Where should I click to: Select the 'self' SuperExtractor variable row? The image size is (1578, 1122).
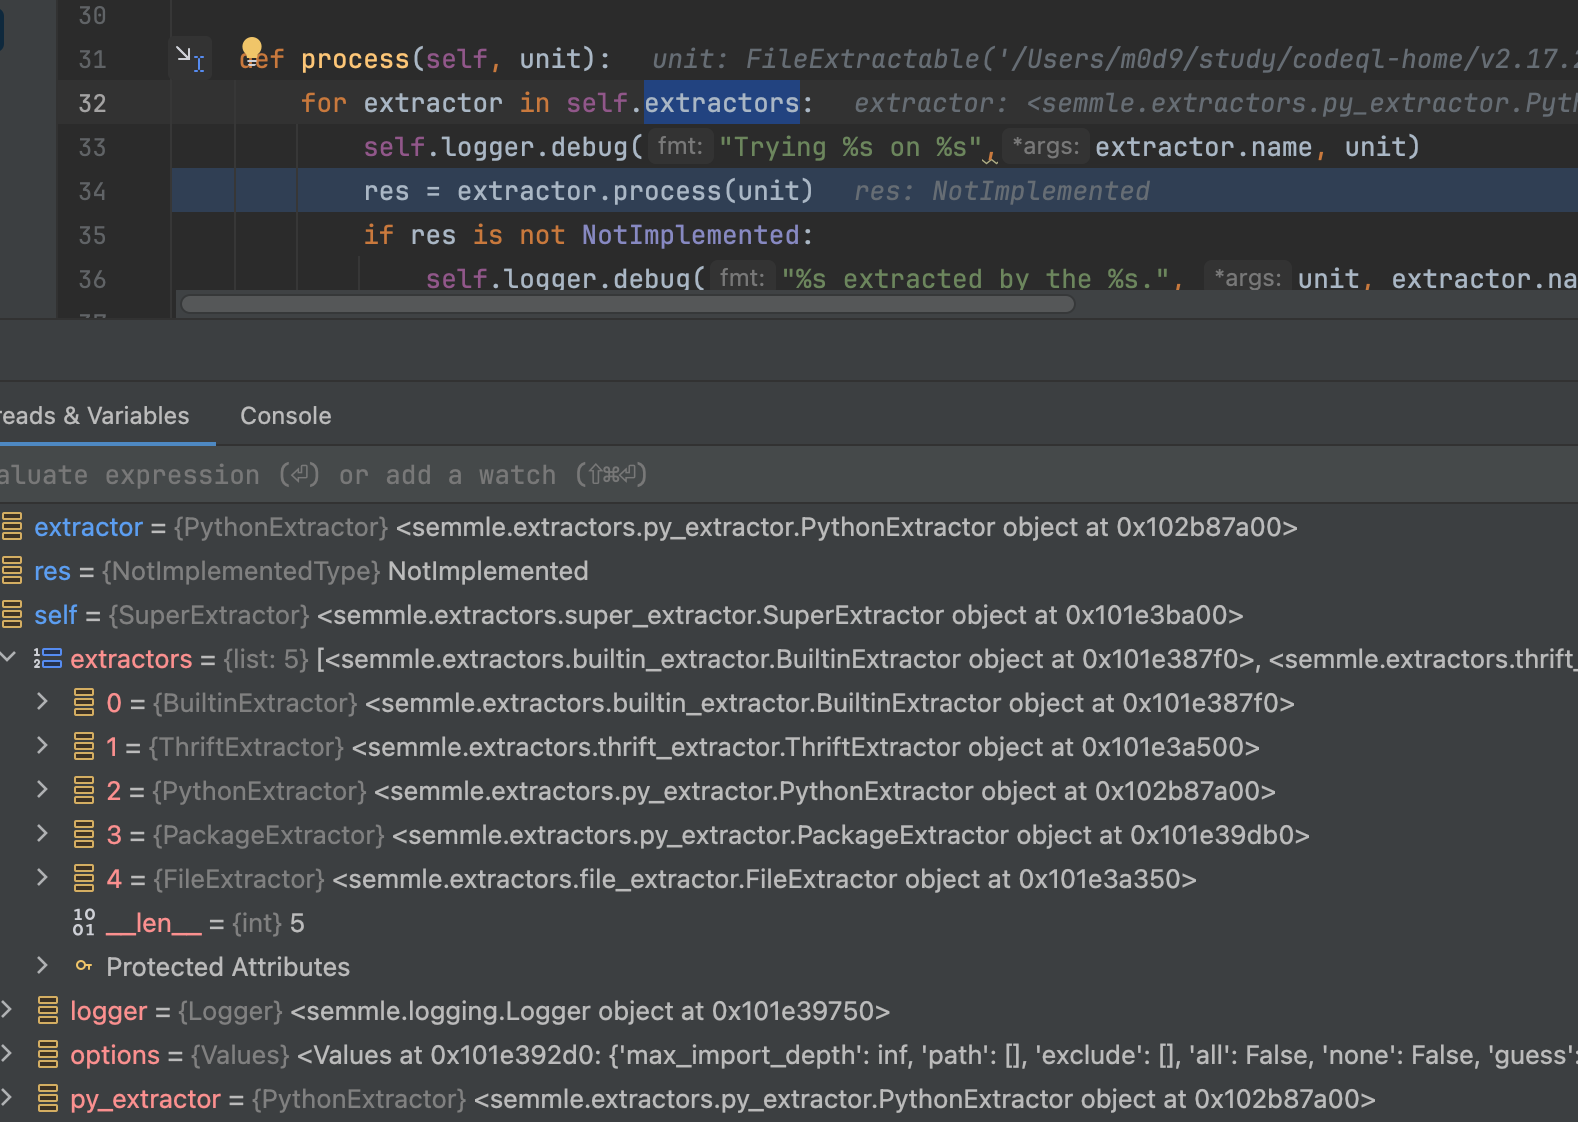tap(789, 615)
